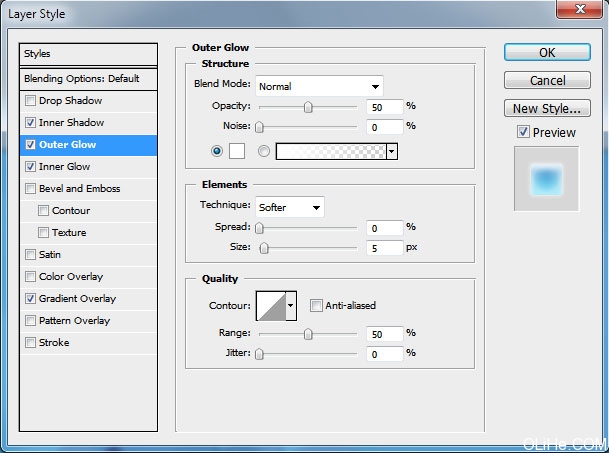Screen dimensions: 609x453
Task: Uncheck the Preview checkbox
Action: click(523, 132)
